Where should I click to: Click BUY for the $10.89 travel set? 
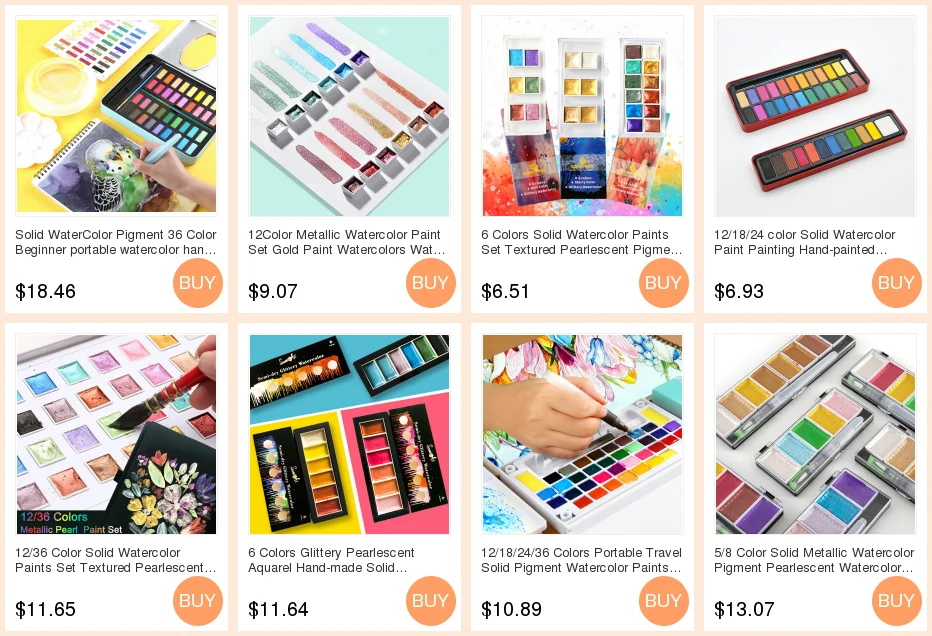(663, 601)
